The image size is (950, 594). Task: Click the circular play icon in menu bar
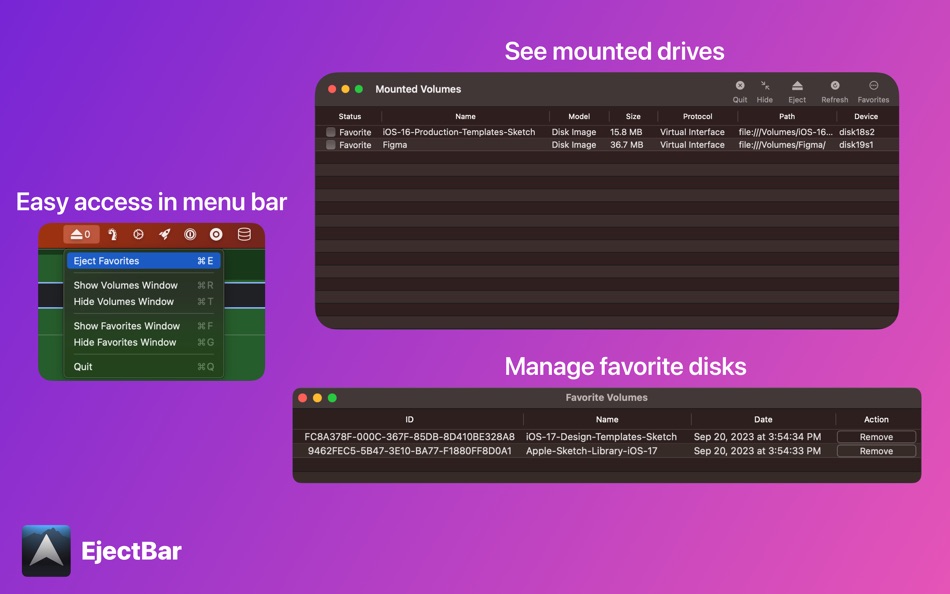point(138,234)
